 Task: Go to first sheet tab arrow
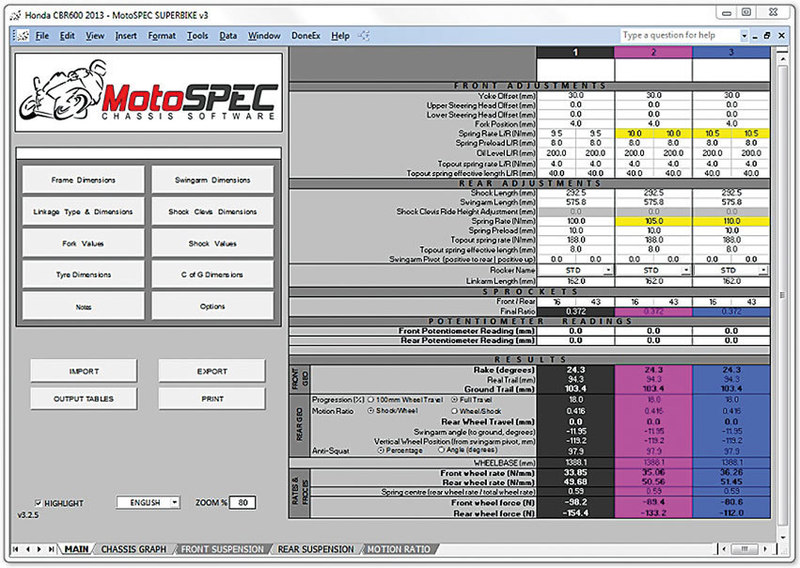16,549
